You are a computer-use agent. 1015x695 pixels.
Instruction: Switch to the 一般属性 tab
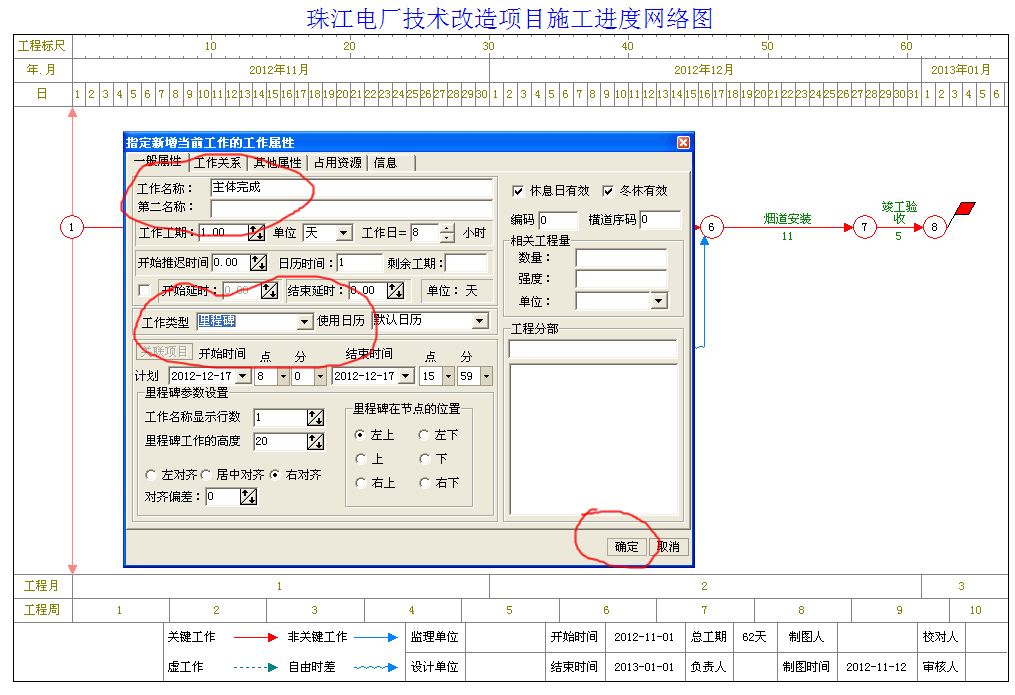click(157, 161)
